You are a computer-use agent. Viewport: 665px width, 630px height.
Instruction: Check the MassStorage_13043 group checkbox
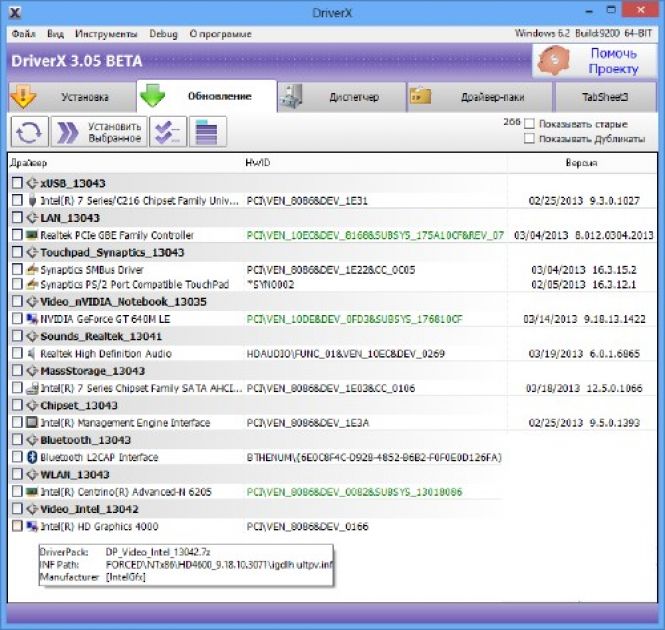pos(17,370)
